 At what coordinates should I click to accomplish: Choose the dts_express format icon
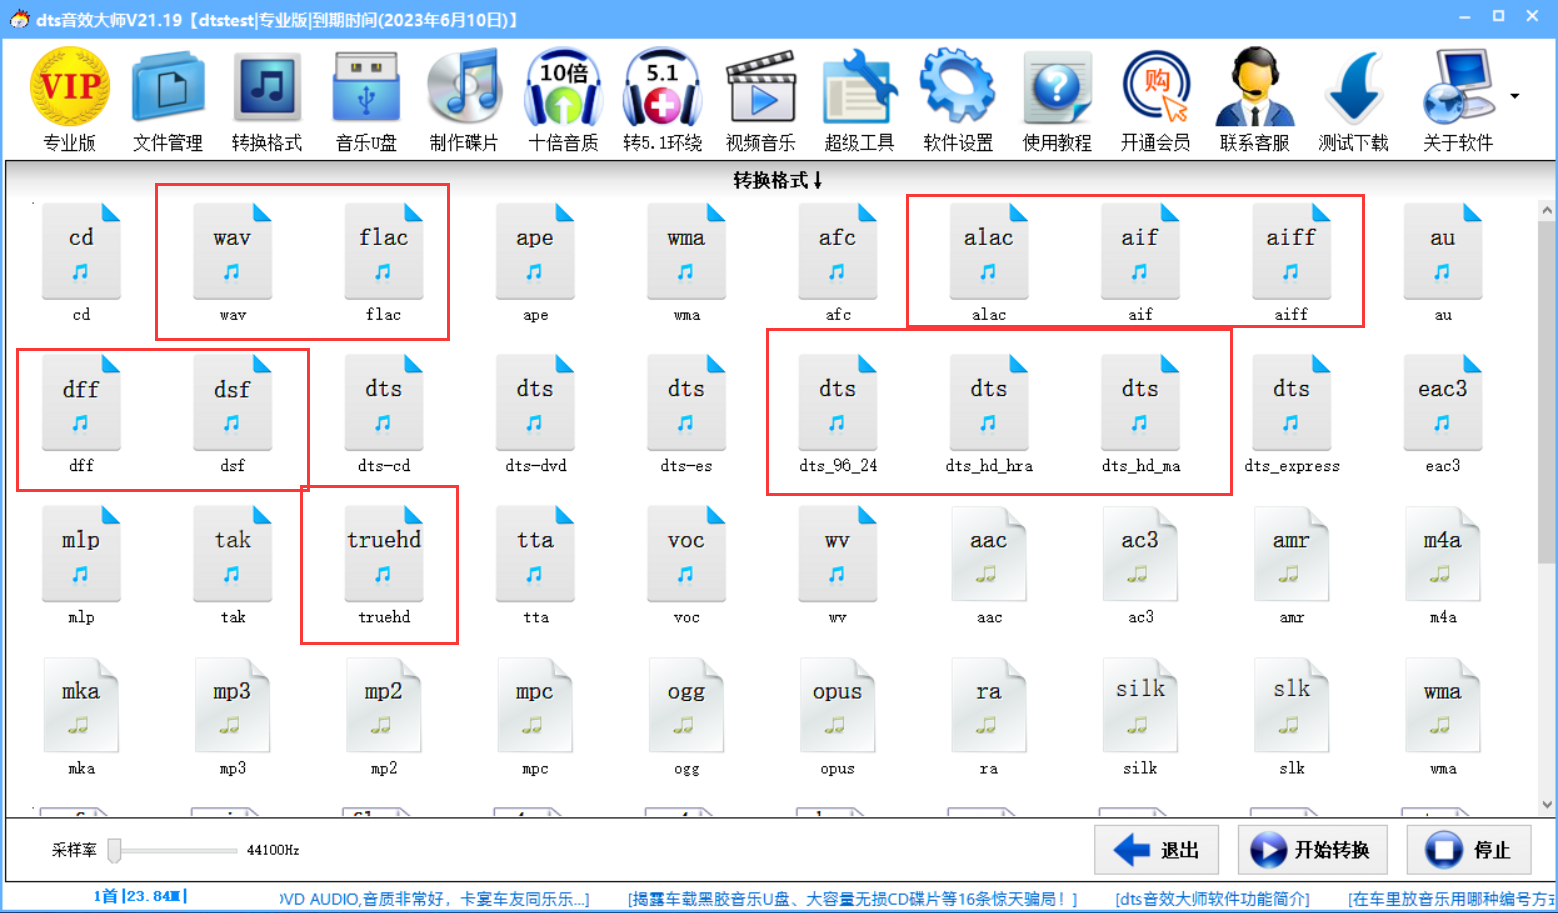pyautogui.click(x=1291, y=413)
